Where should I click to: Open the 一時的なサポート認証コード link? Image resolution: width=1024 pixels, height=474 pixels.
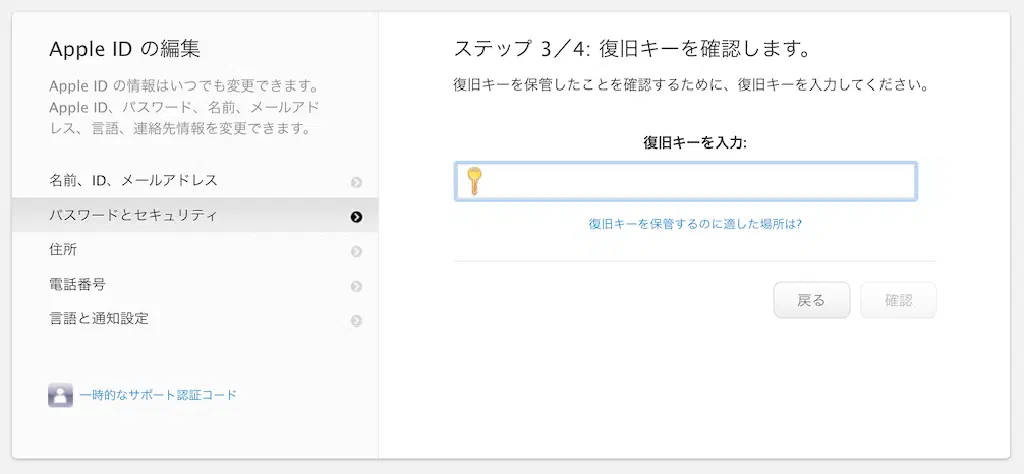point(158,395)
